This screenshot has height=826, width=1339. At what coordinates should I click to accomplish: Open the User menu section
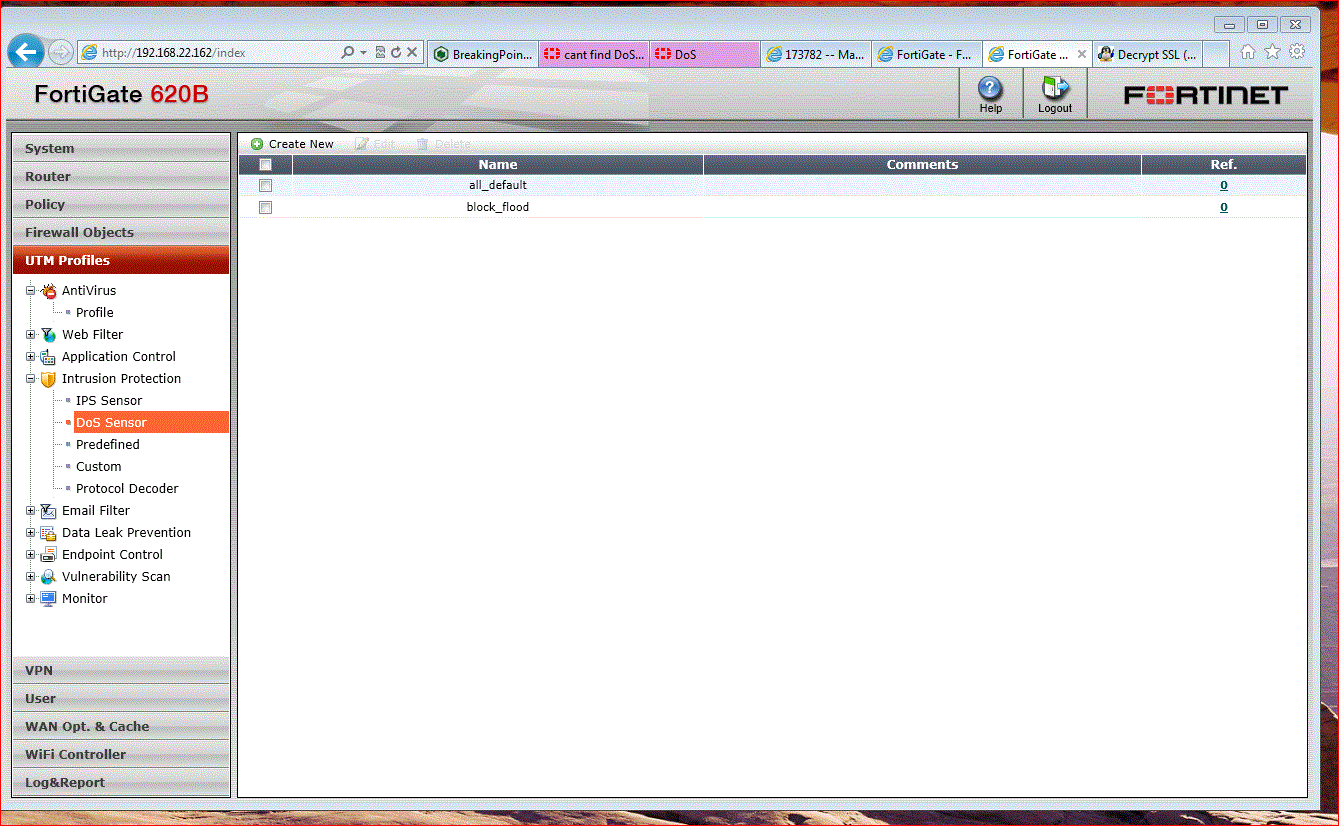[121, 698]
